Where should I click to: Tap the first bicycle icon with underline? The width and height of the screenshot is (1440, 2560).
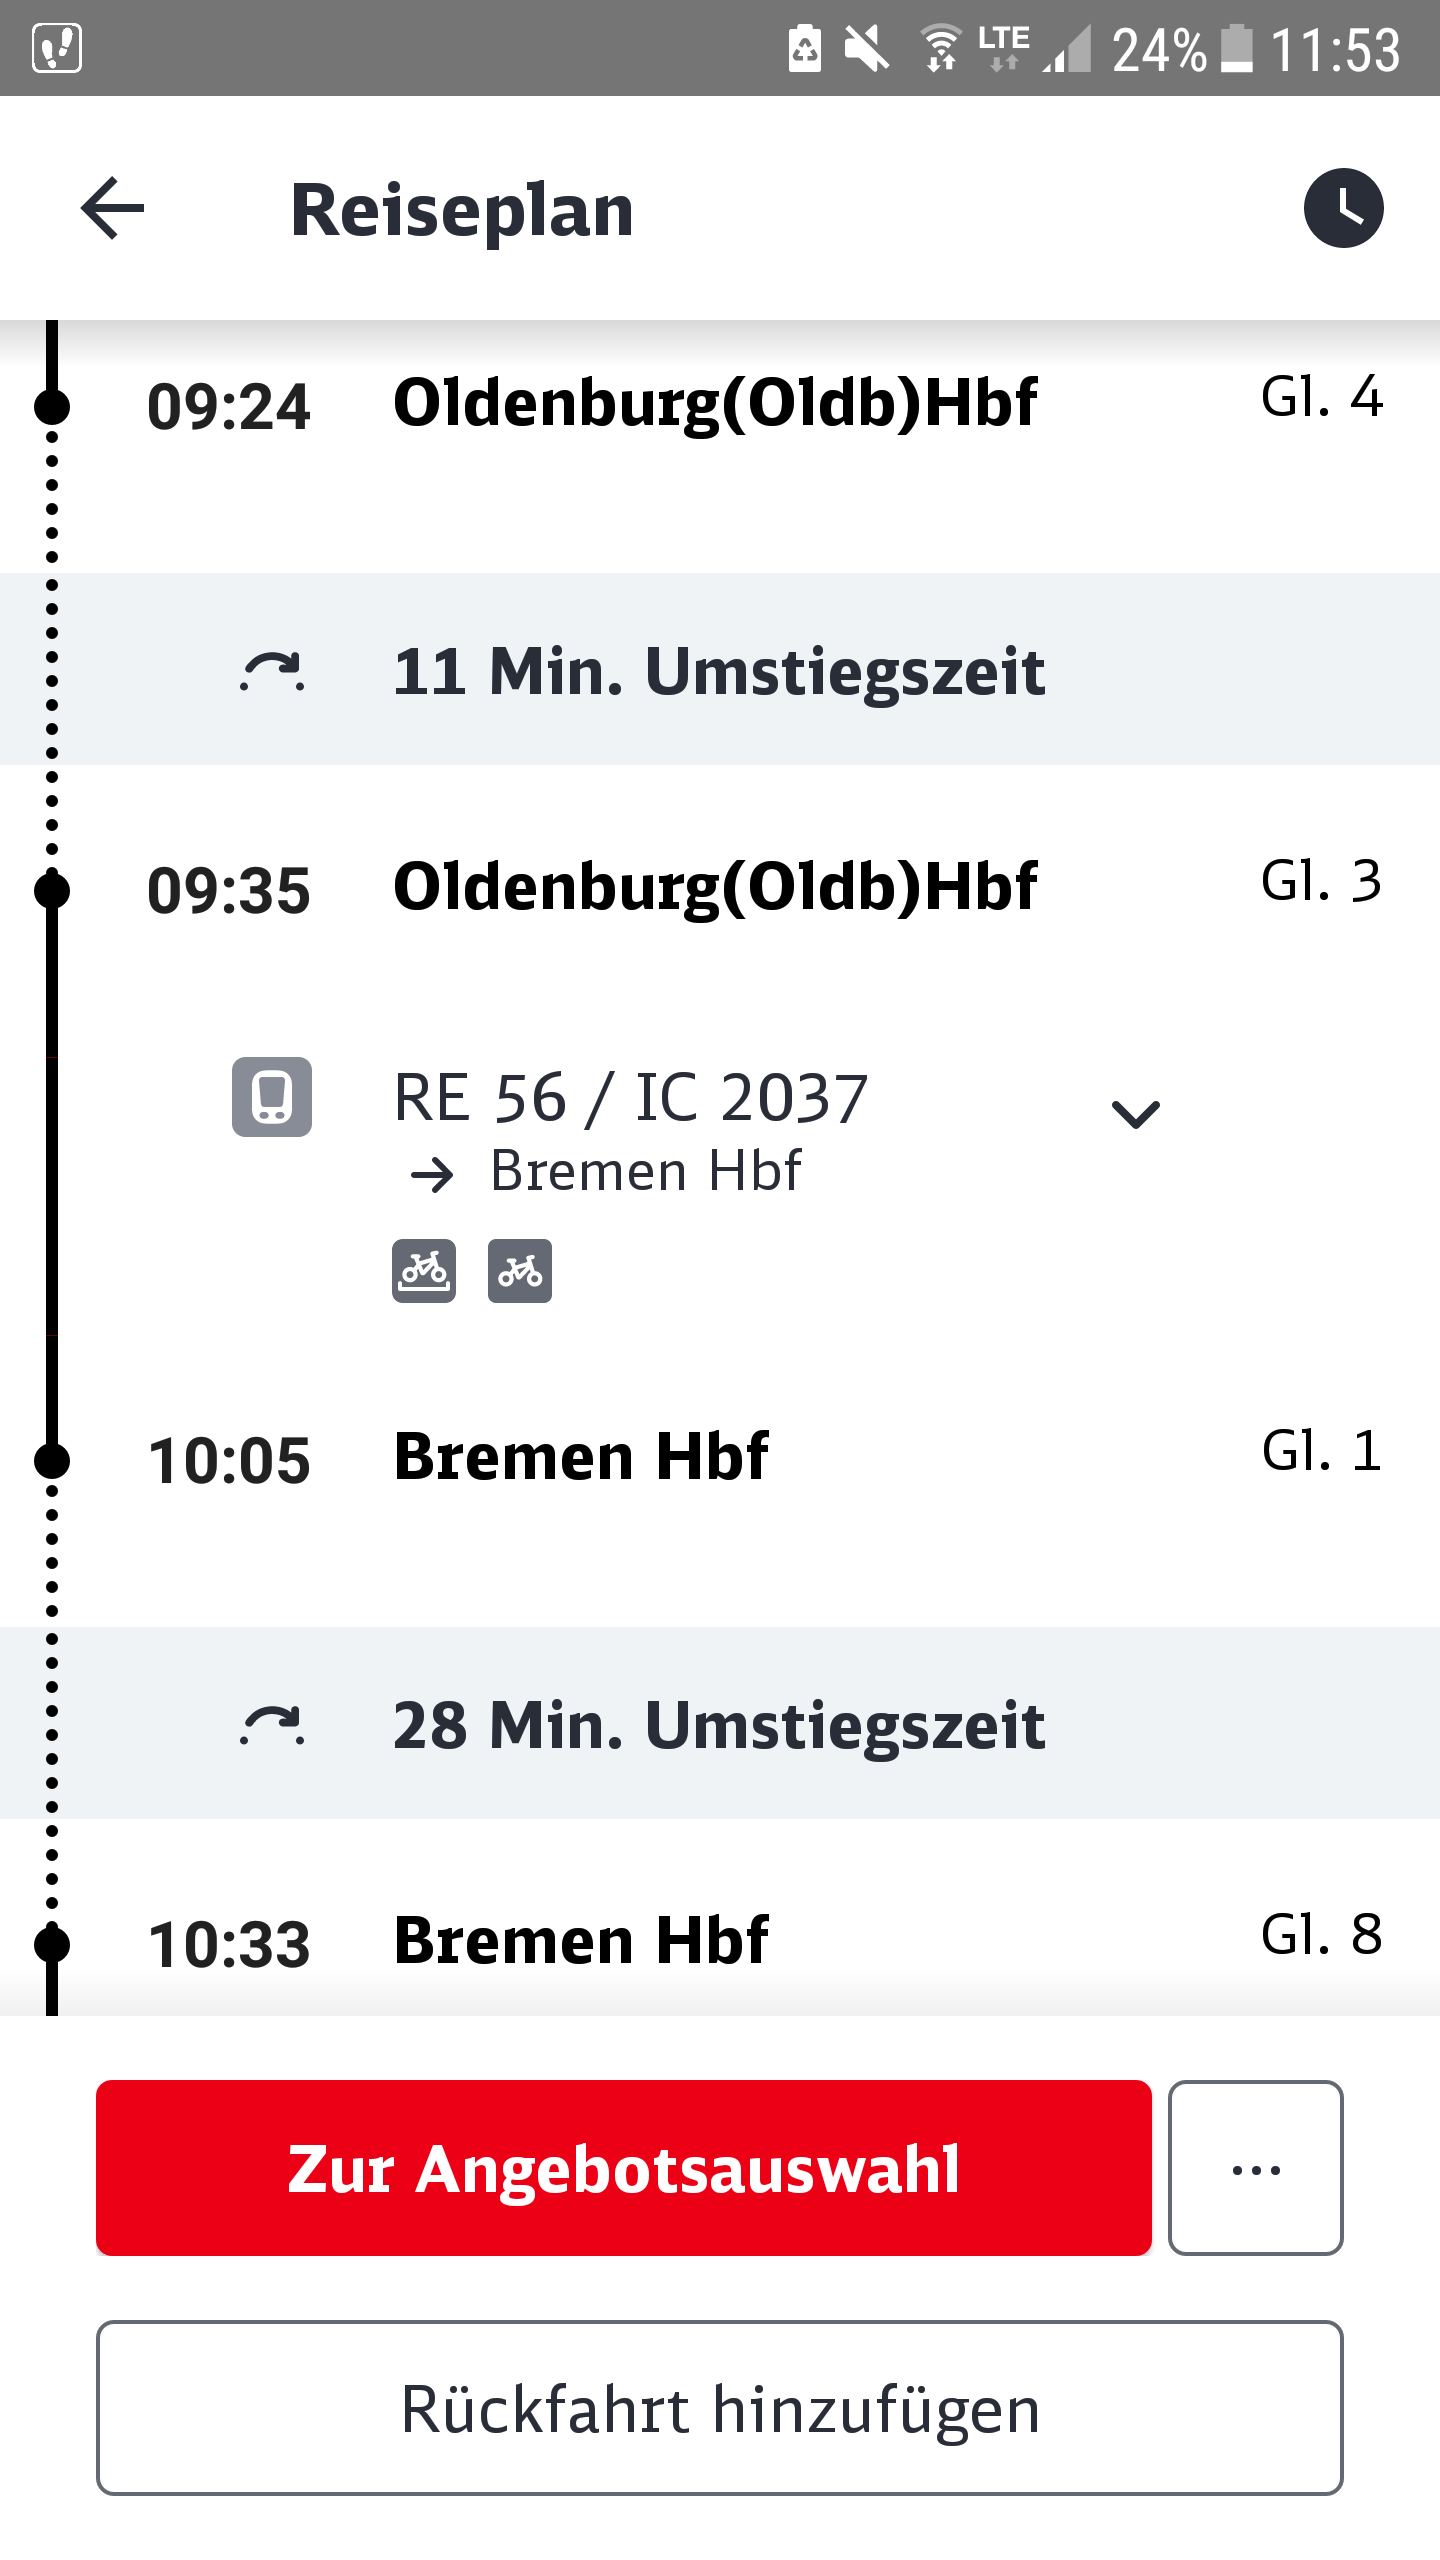(424, 1271)
